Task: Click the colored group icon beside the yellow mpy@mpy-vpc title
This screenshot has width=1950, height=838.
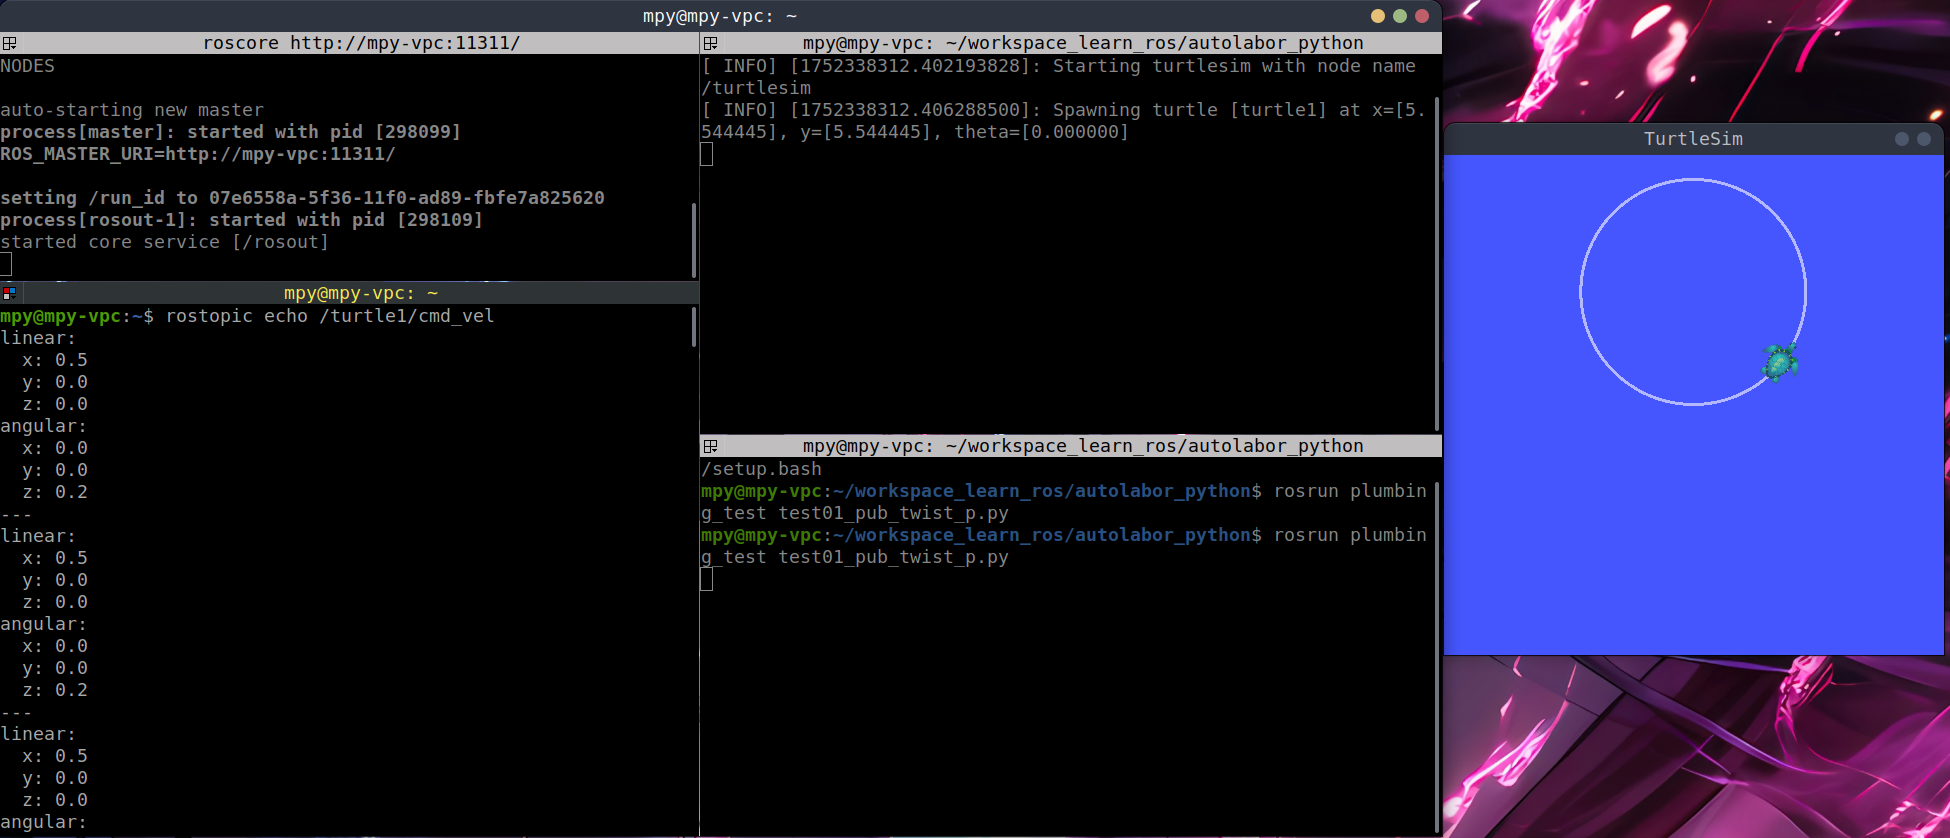Action: [x=9, y=293]
